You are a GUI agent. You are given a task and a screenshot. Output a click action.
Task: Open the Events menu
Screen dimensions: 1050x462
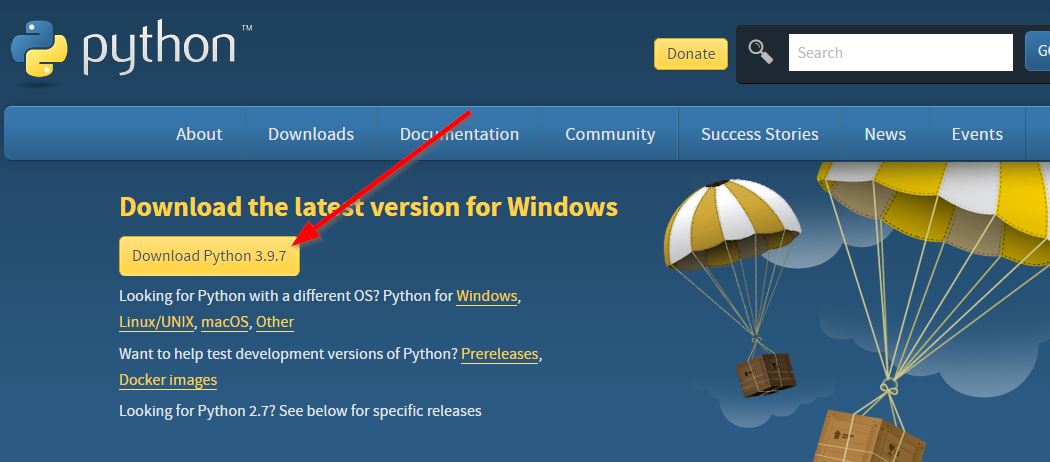pos(977,134)
